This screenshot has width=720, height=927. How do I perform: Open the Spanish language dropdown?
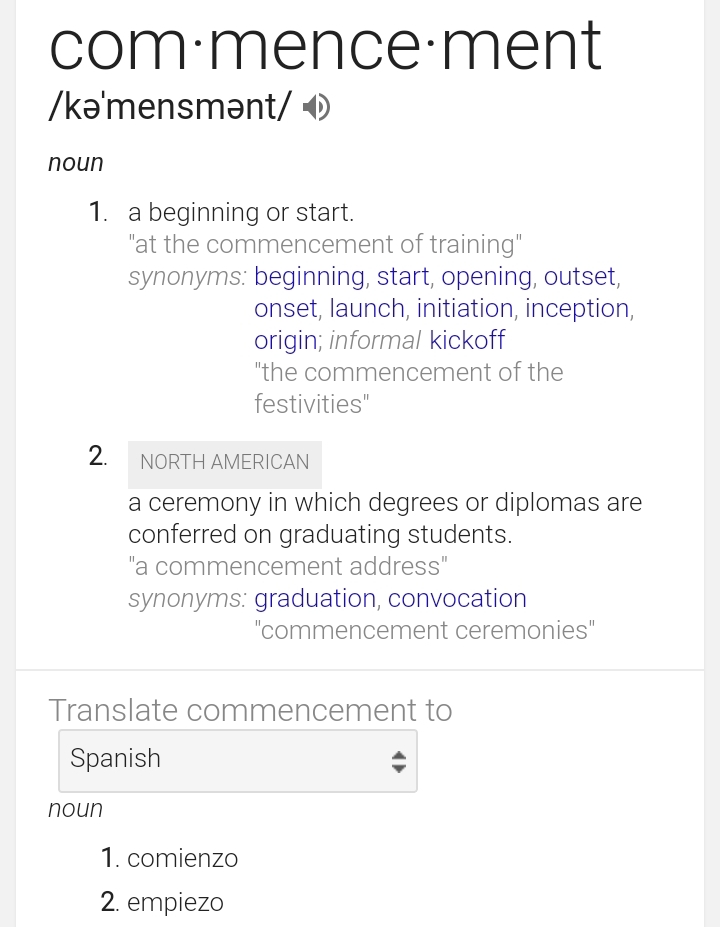click(237, 760)
